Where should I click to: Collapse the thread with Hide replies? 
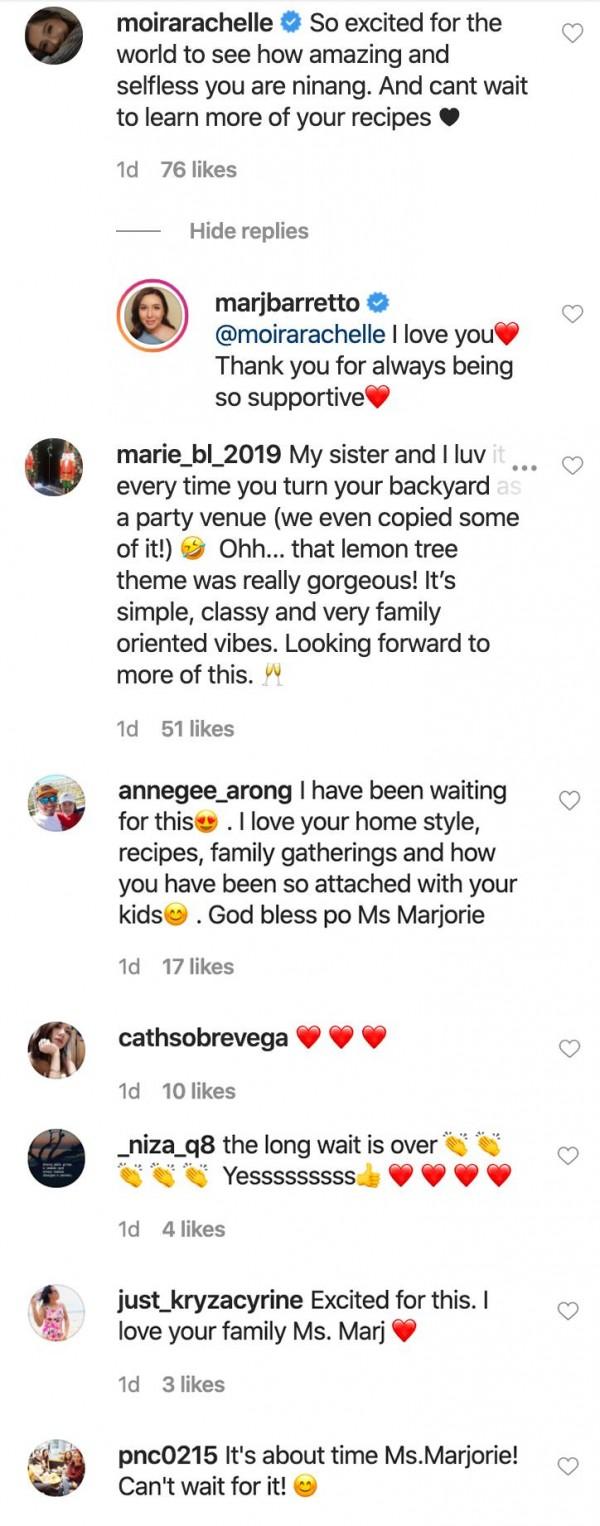point(249,231)
